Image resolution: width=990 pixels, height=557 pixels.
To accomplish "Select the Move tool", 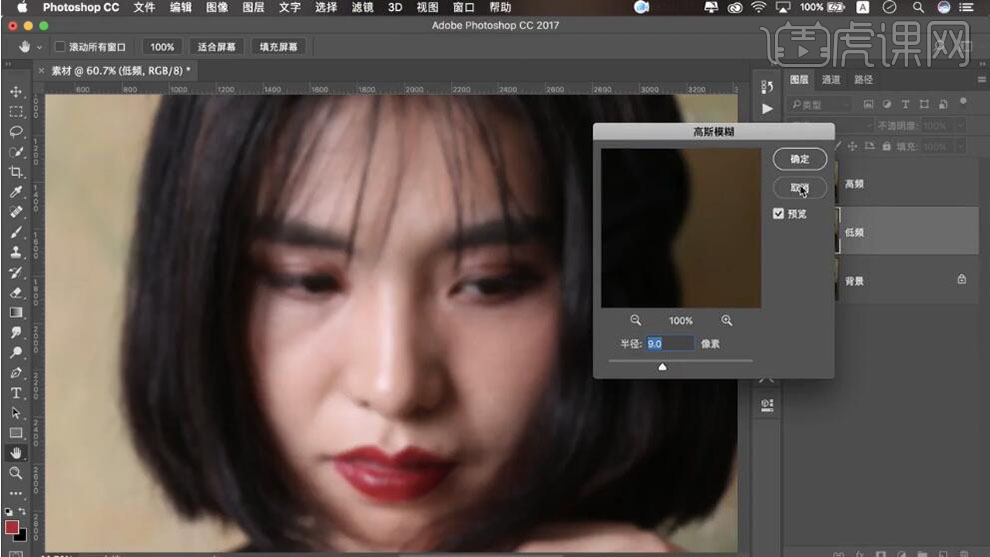I will pyautogui.click(x=16, y=92).
